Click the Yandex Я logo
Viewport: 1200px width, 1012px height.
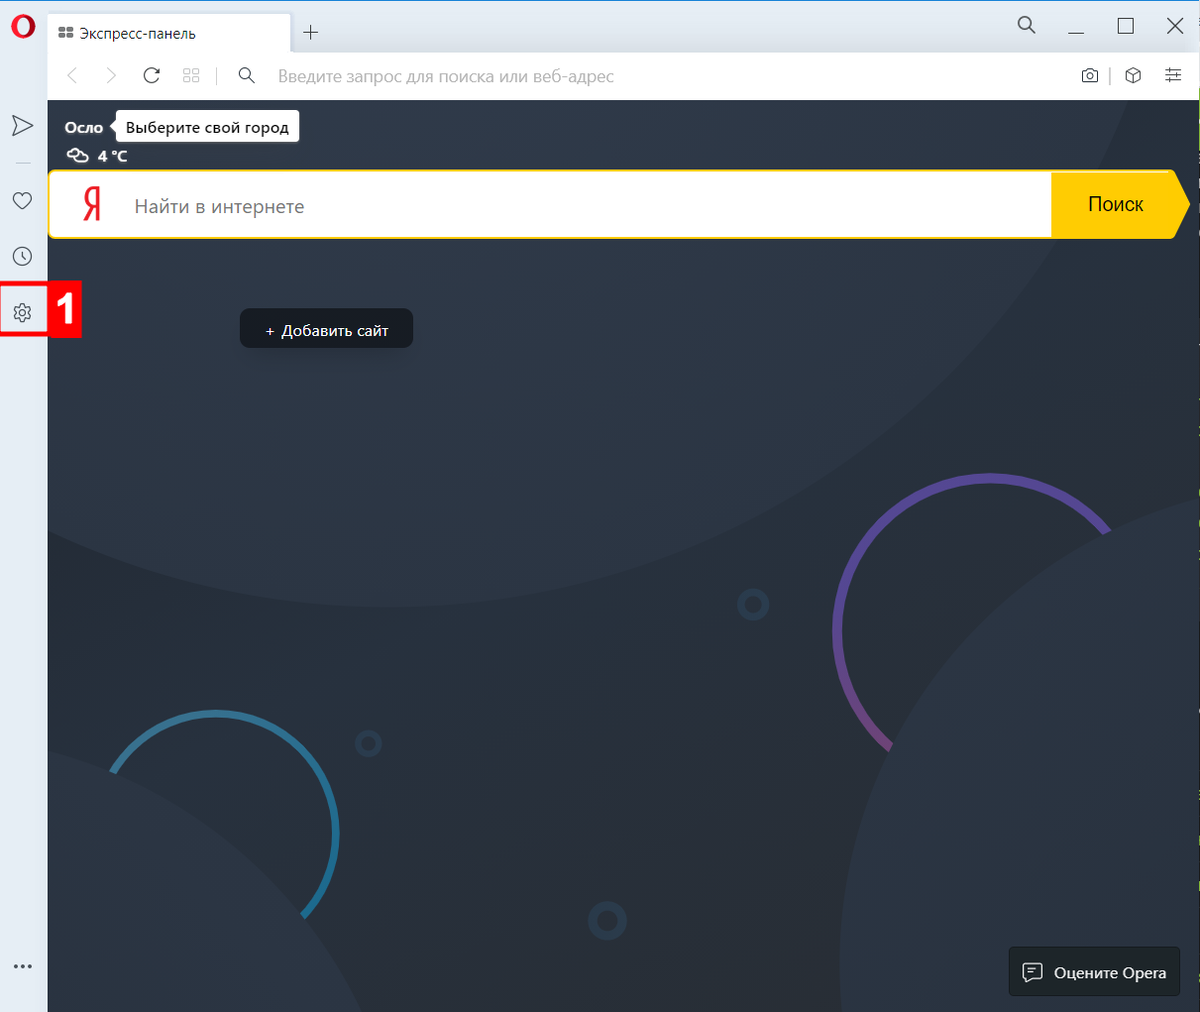click(92, 204)
